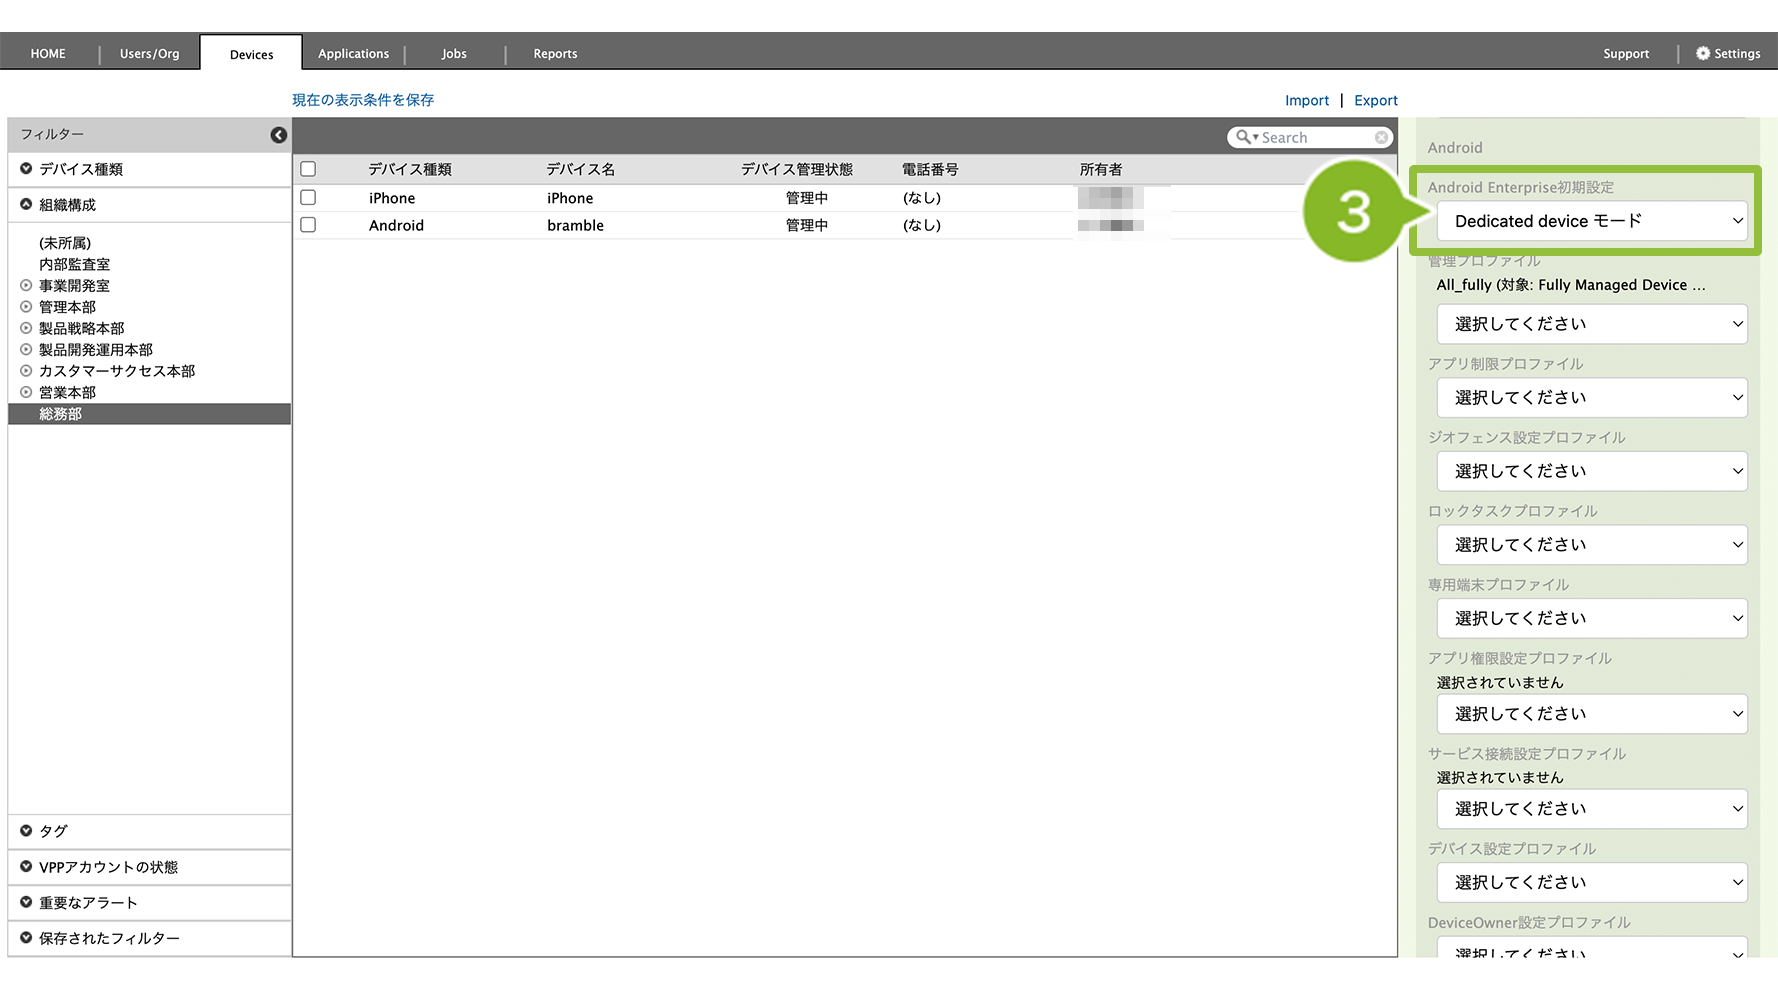This screenshot has width=1778, height=1000.
Task: Check the Android bramble row checkbox
Action: click(x=308, y=225)
